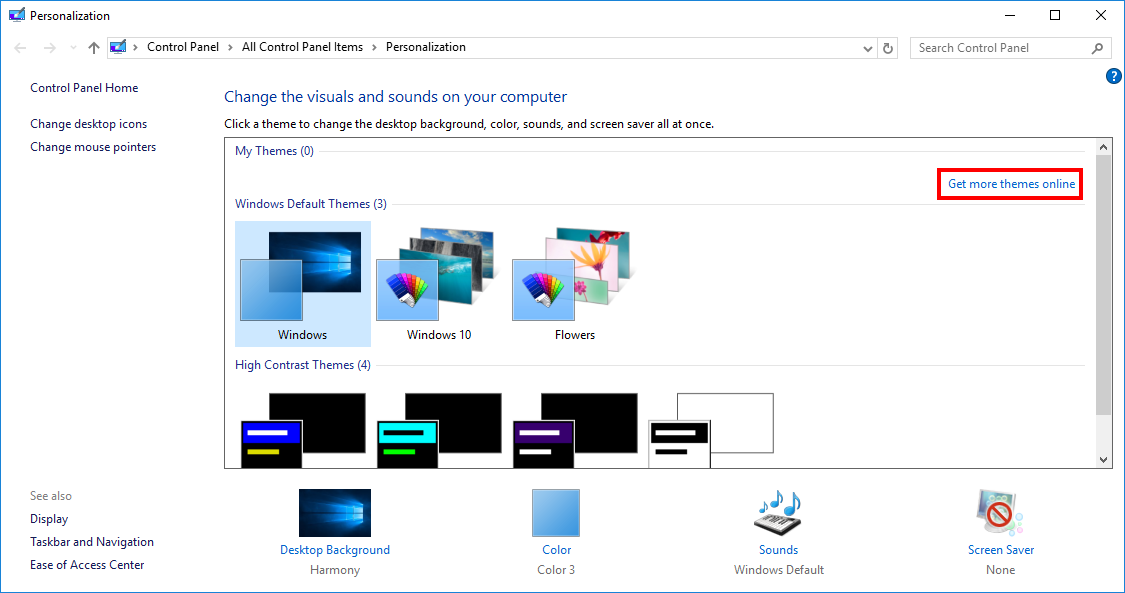
Task: Click the Forward navigation arrow
Action: 50,48
